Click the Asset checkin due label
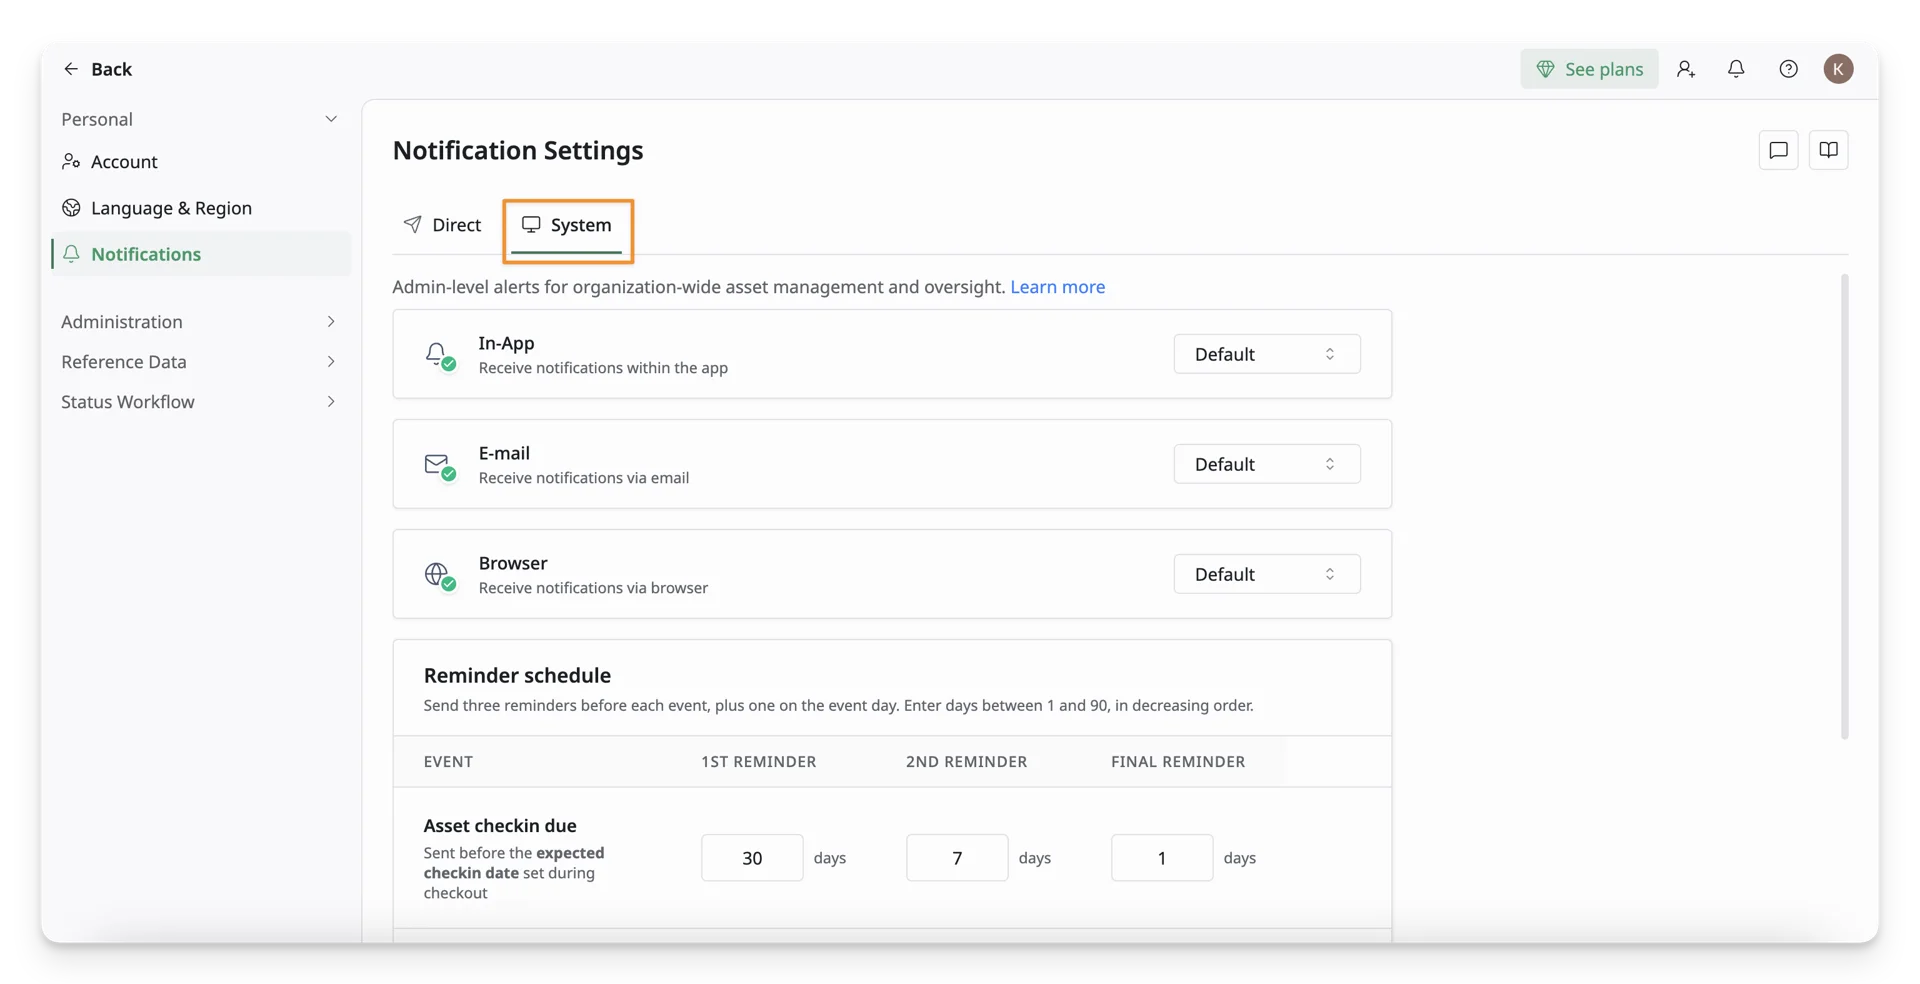The height and width of the screenshot is (984, 1920). (500, 826)
